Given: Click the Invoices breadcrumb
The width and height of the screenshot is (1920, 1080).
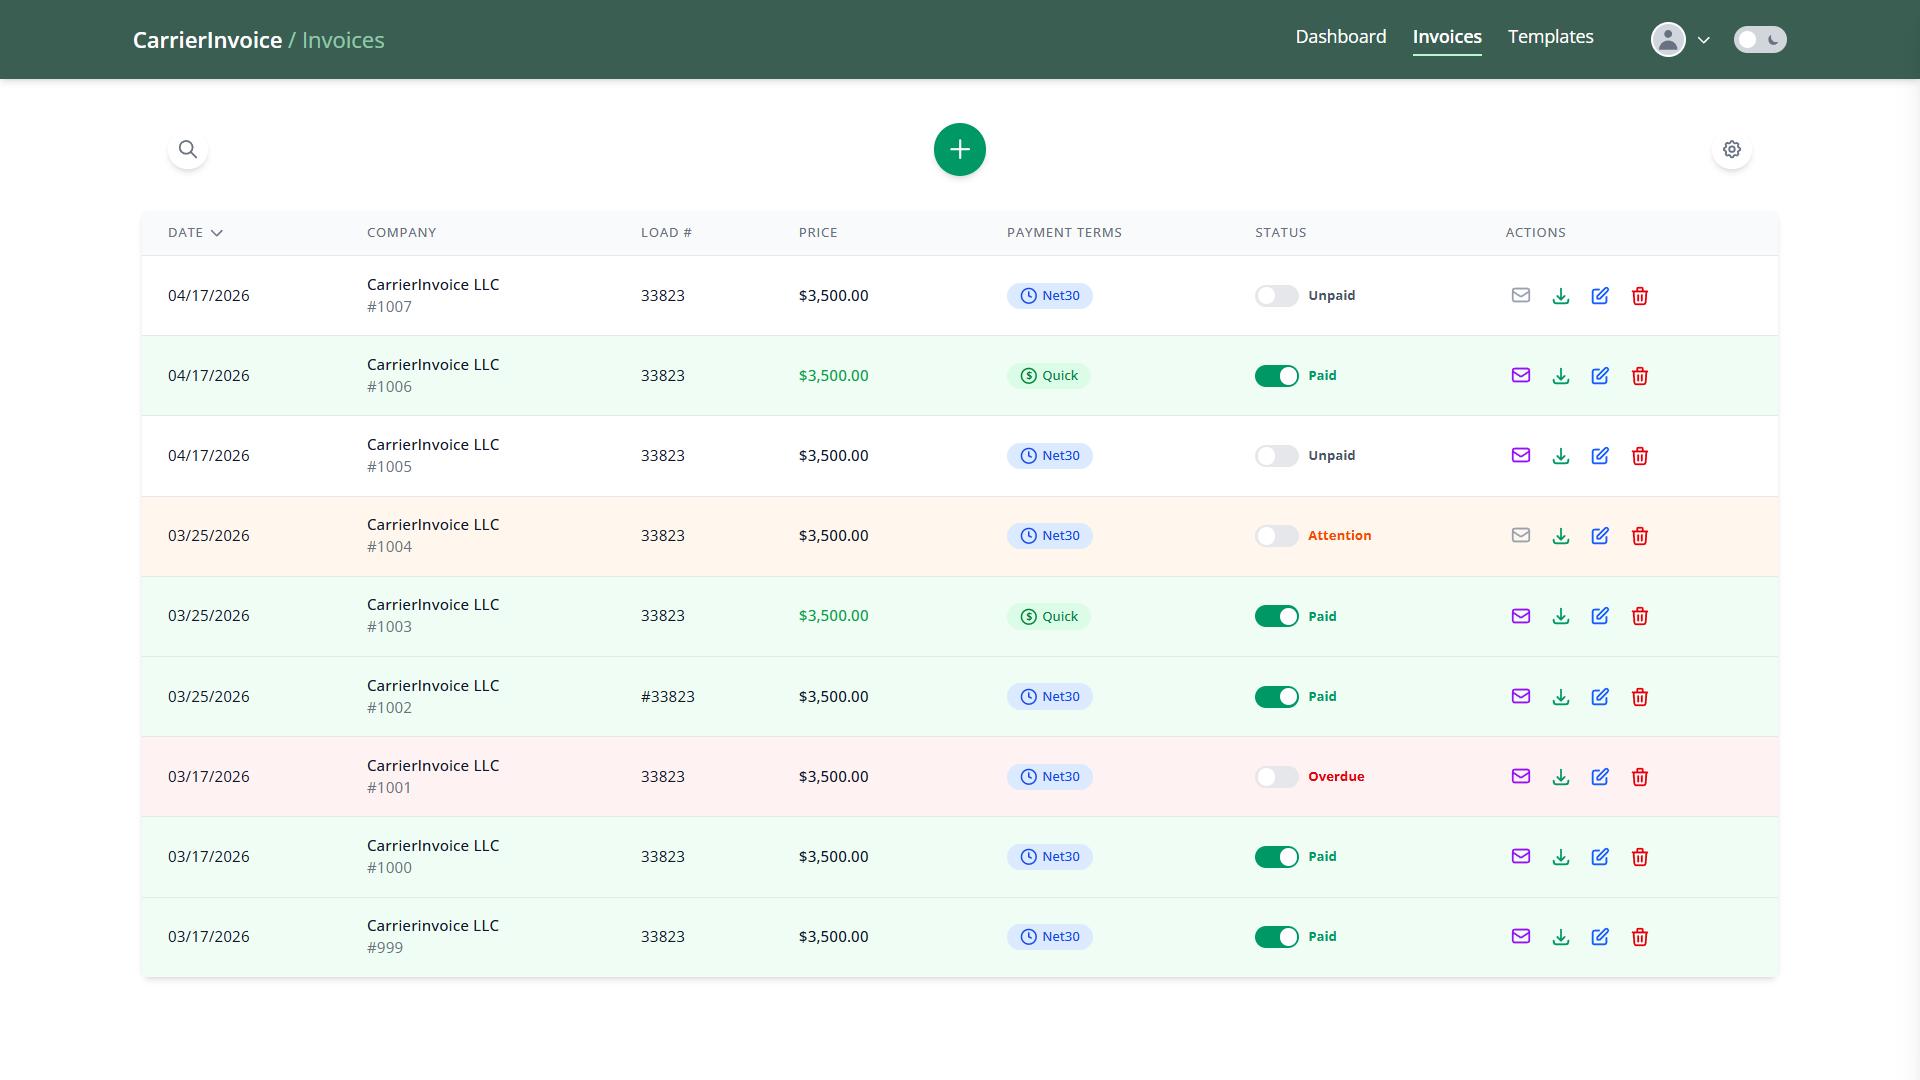Looking at the screenshot, I should [343, 40].
